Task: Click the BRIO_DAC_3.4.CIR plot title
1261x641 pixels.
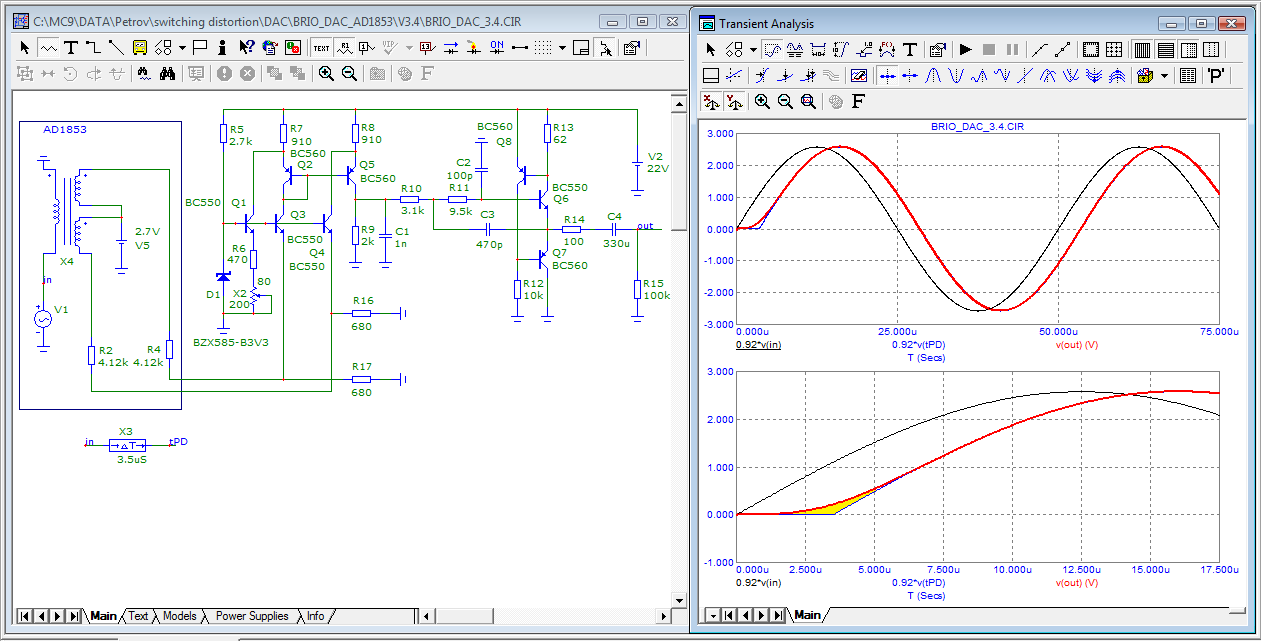Action: (x=976, y=127)
